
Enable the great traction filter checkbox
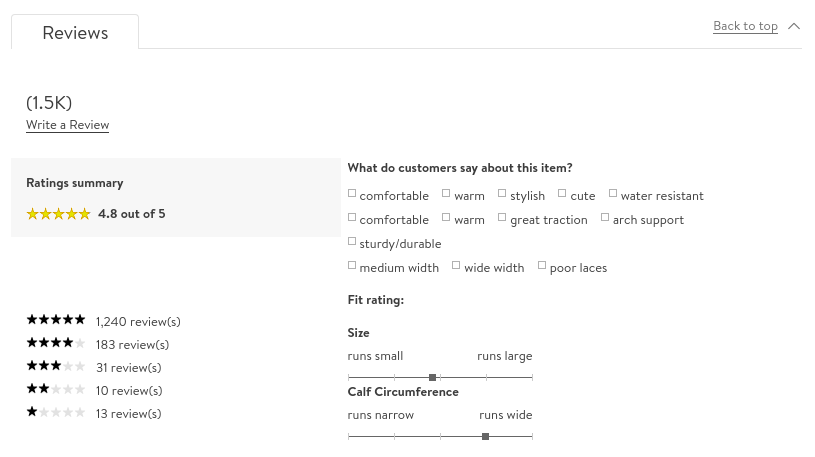tap(502, 218)
